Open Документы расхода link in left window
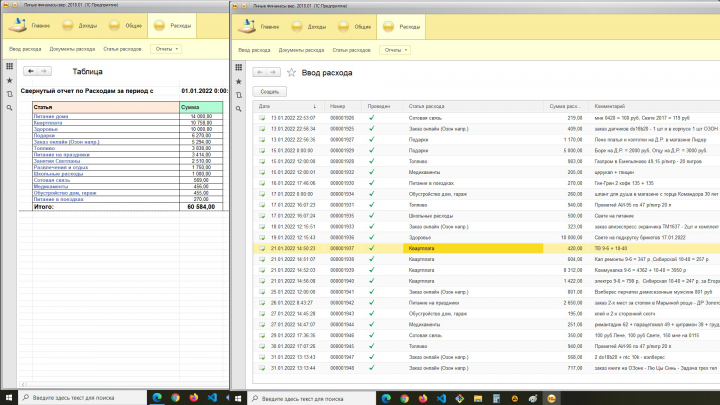This screenshot has width=720, height=405. tap(73, 48)
